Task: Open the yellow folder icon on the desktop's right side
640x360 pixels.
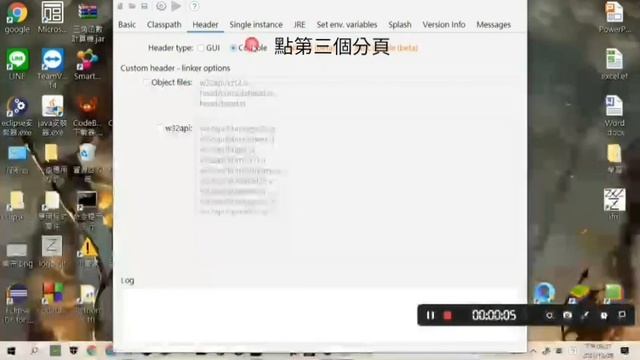Action: pos(614,159)
